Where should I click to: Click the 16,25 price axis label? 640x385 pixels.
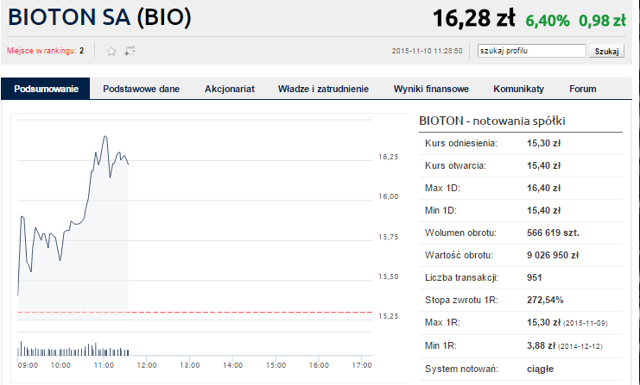tap(388, 157)
